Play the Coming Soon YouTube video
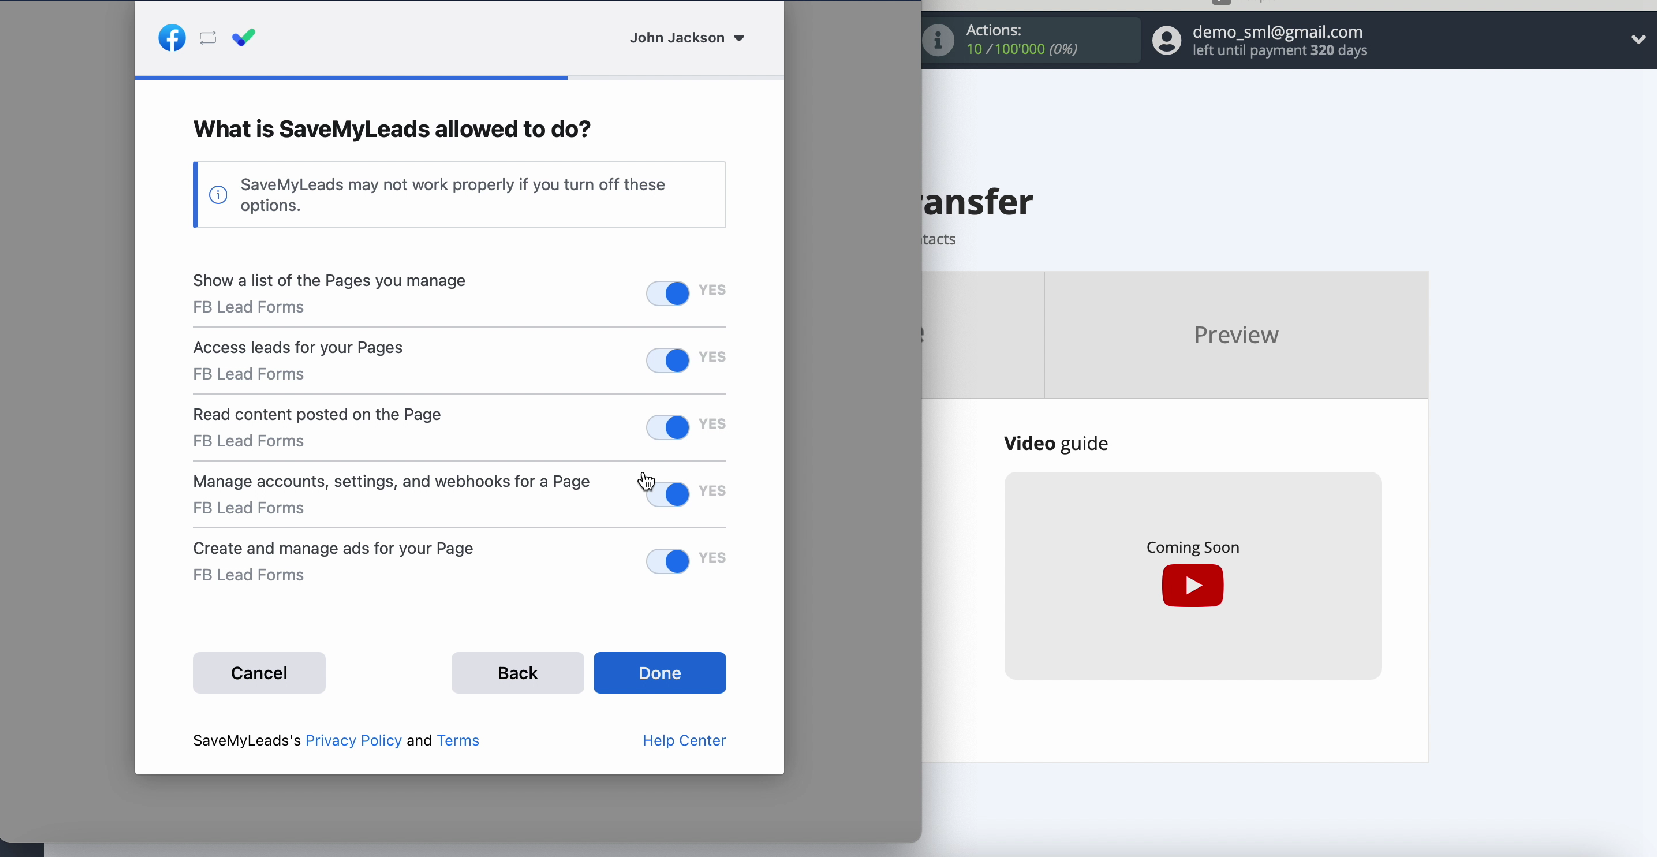The height and width of the screenshot is (857, 1657). tap(1192, 585)
